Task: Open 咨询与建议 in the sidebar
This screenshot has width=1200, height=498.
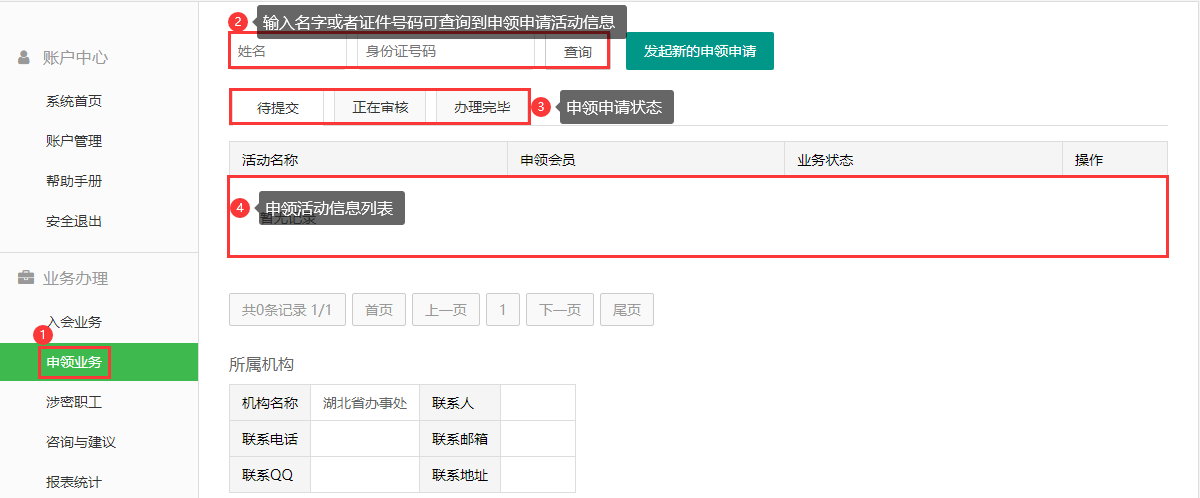Action: click(x=81, y=442)
